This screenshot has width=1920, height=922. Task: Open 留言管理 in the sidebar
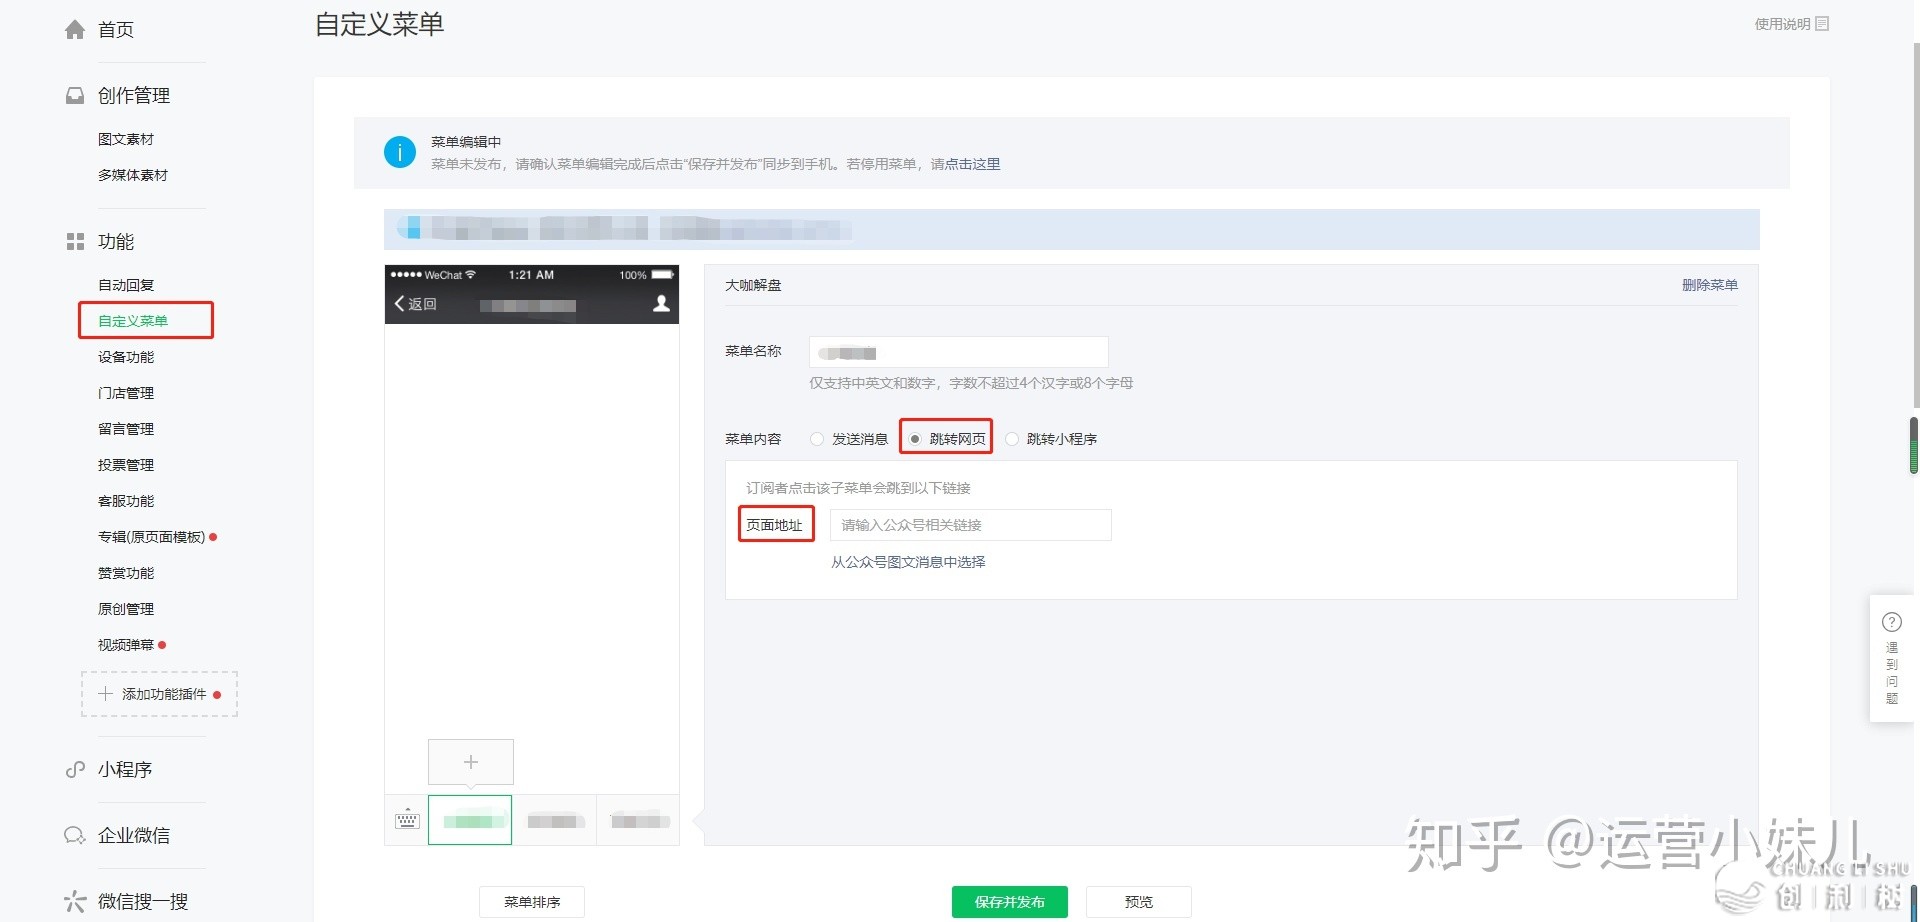[126, 429]
